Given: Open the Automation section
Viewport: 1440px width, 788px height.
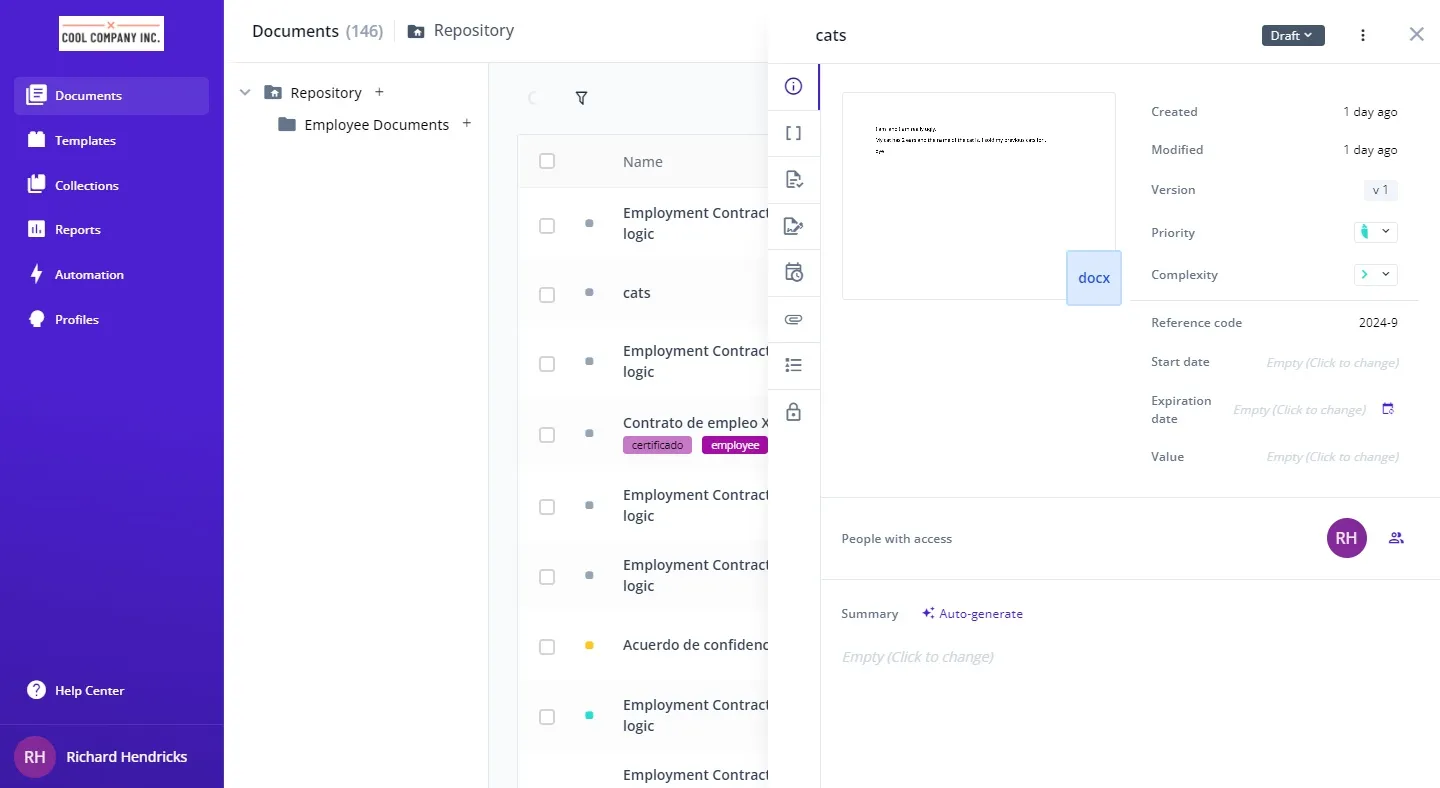Looking at the screenshot, I should coord(89,275).
